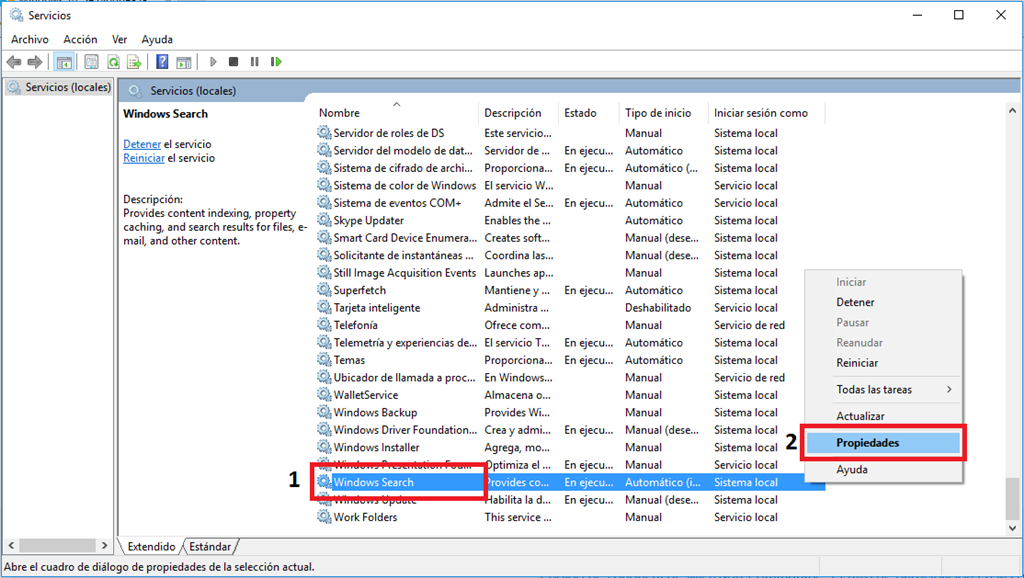
Task: Open the Ayuda menu in menu bar
Action: tap(157, 39)
